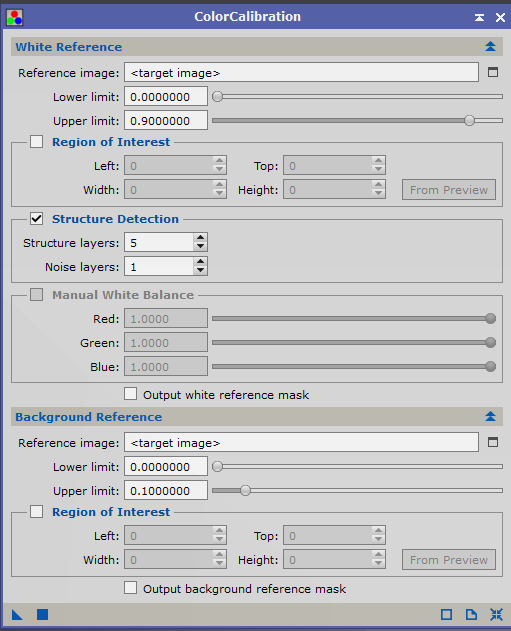Check Output background reference mask
This screenshot has width=511, height=631.
click(130, 588)
